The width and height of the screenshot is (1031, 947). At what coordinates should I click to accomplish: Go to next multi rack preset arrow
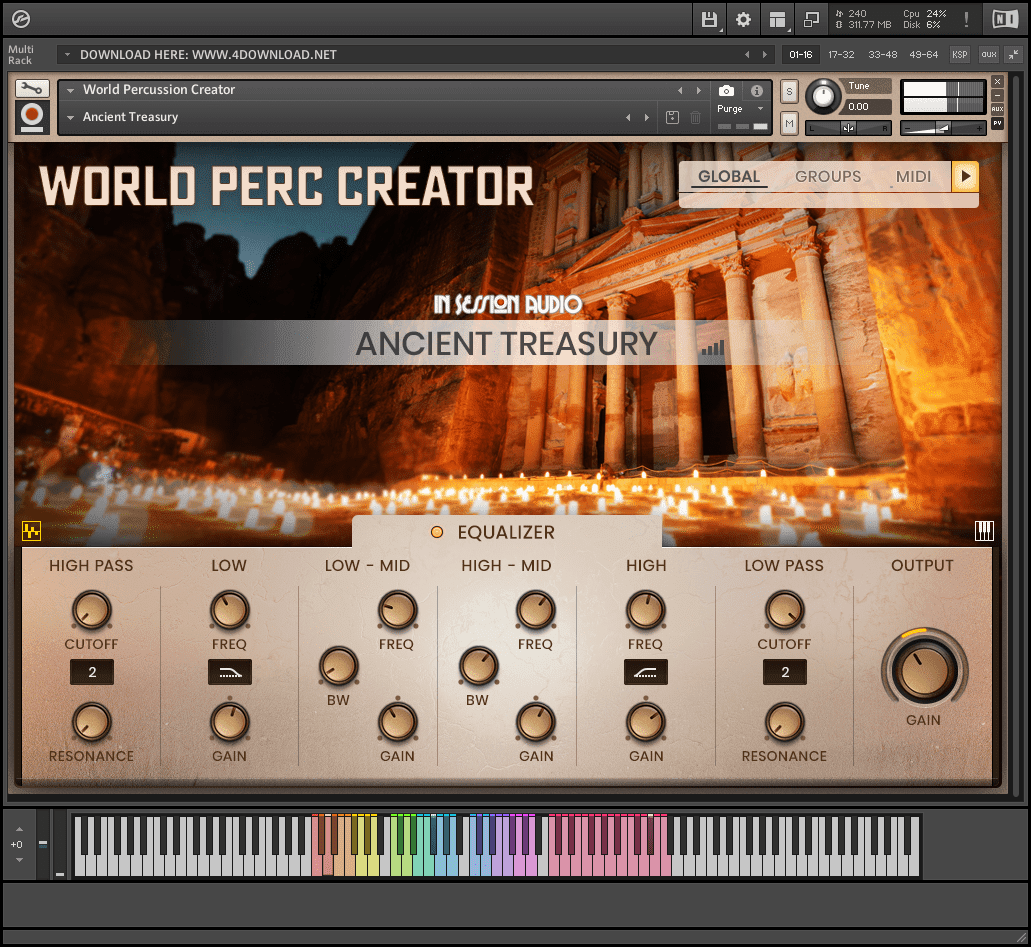(765, 55)
